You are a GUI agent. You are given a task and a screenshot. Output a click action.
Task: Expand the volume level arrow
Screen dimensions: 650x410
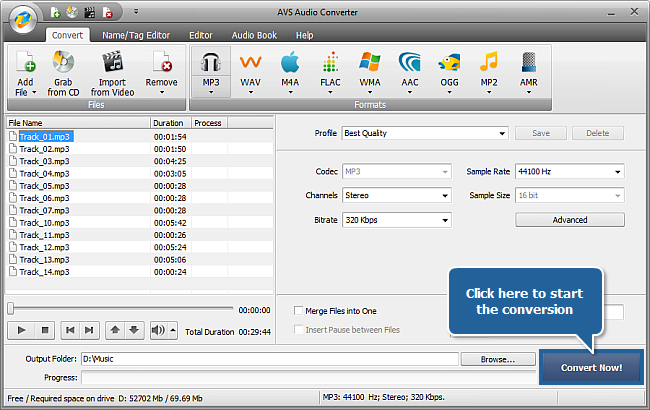tap(173, 330)
